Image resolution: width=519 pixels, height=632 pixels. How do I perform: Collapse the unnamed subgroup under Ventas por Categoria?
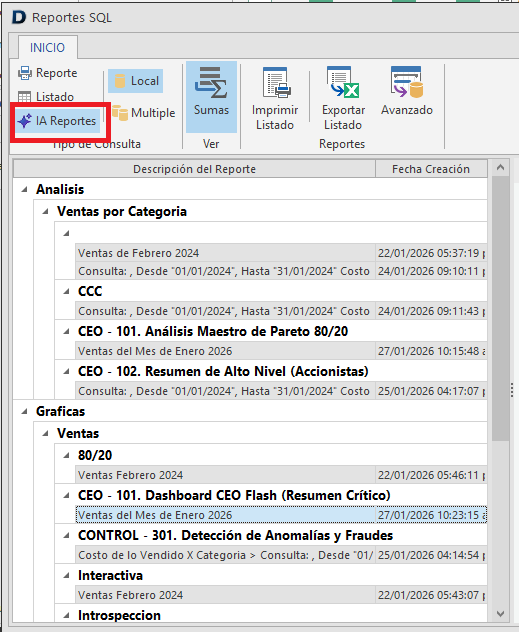click(67, 233)
